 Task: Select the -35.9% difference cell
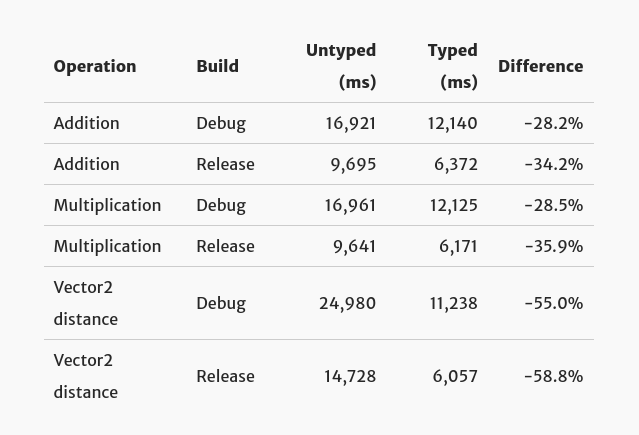(x=553, y=246)
